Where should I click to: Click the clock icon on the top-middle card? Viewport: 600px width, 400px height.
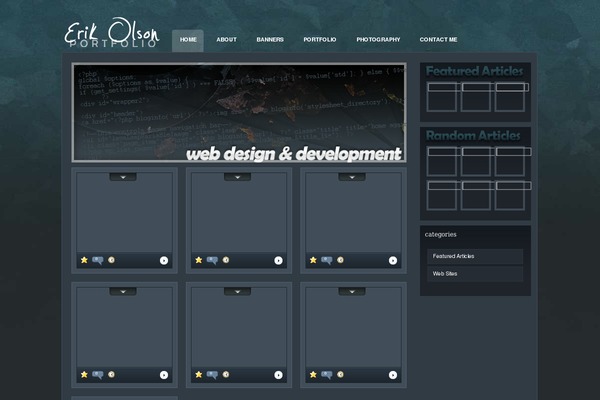[x=226, y=260]
